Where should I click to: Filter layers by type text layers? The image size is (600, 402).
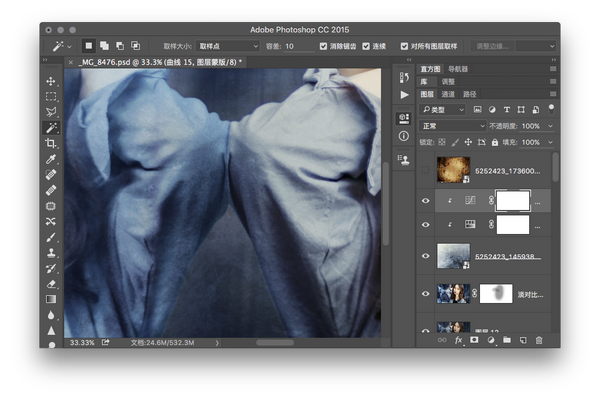[x=506, y=110]
